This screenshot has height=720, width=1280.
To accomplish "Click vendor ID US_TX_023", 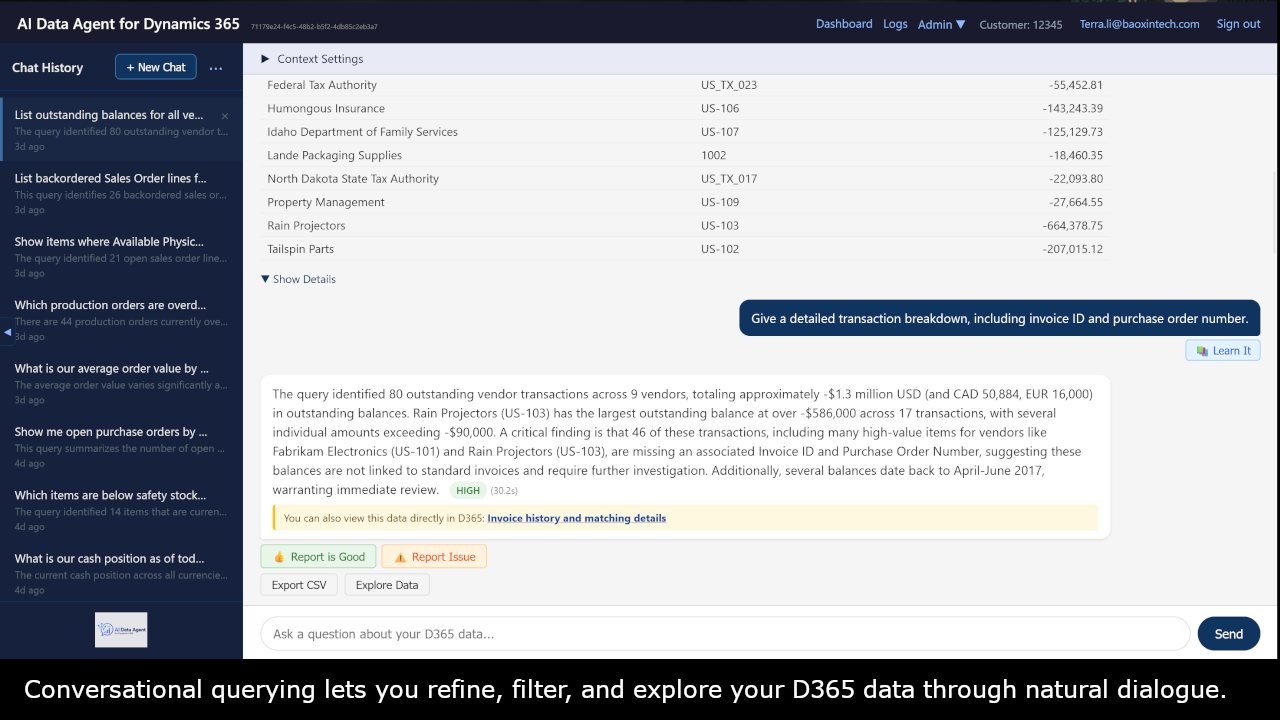I will (729, 85).
